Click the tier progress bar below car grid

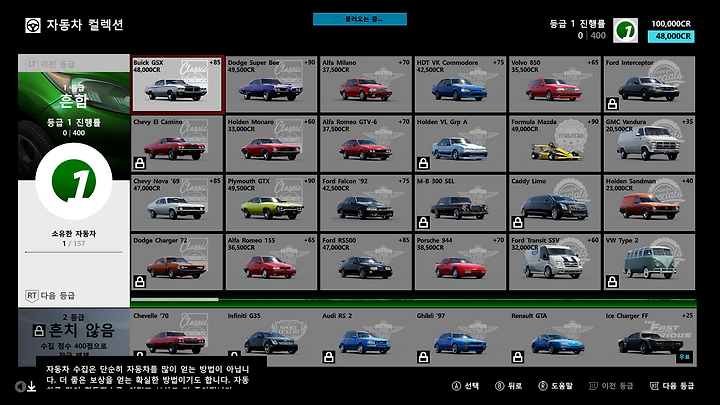413,301
